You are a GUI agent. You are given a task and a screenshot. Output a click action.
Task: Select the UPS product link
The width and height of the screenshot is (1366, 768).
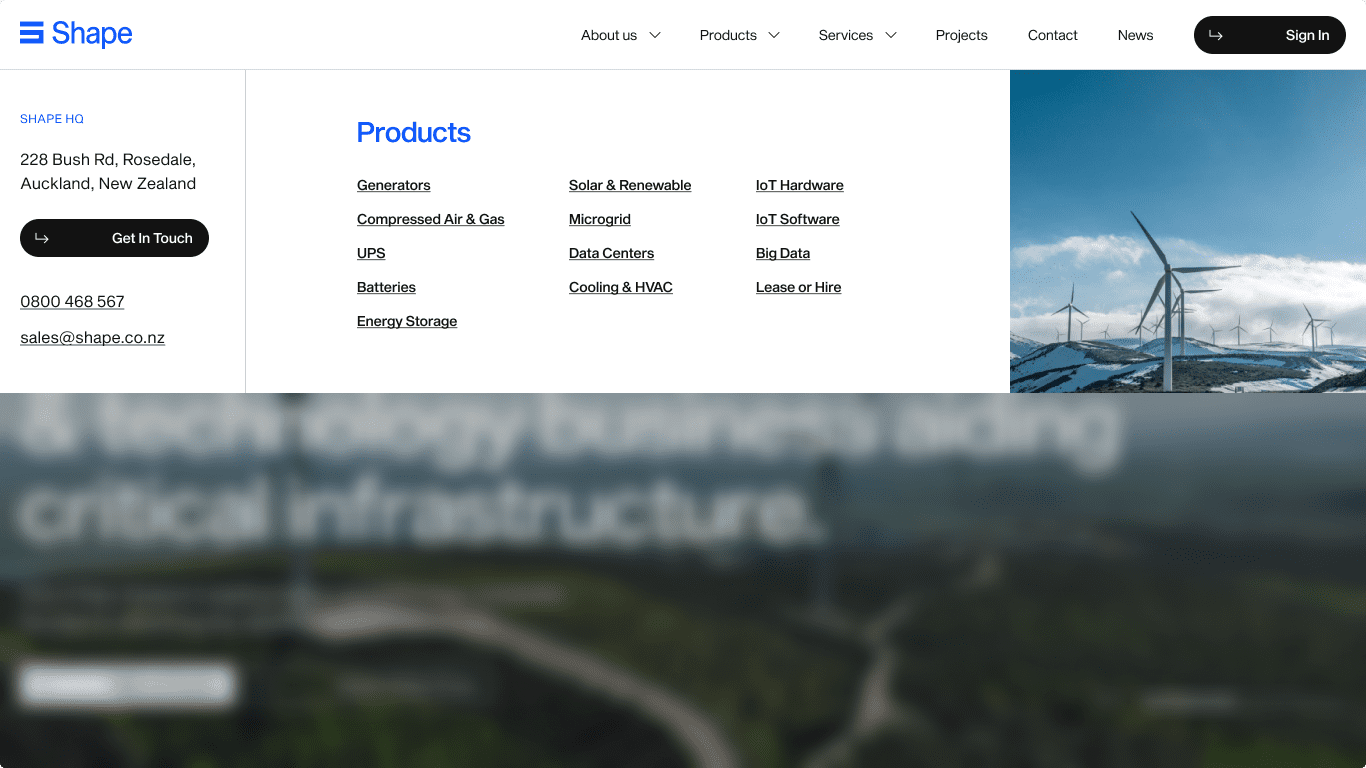pyautogui.click(x=371, y=253)
